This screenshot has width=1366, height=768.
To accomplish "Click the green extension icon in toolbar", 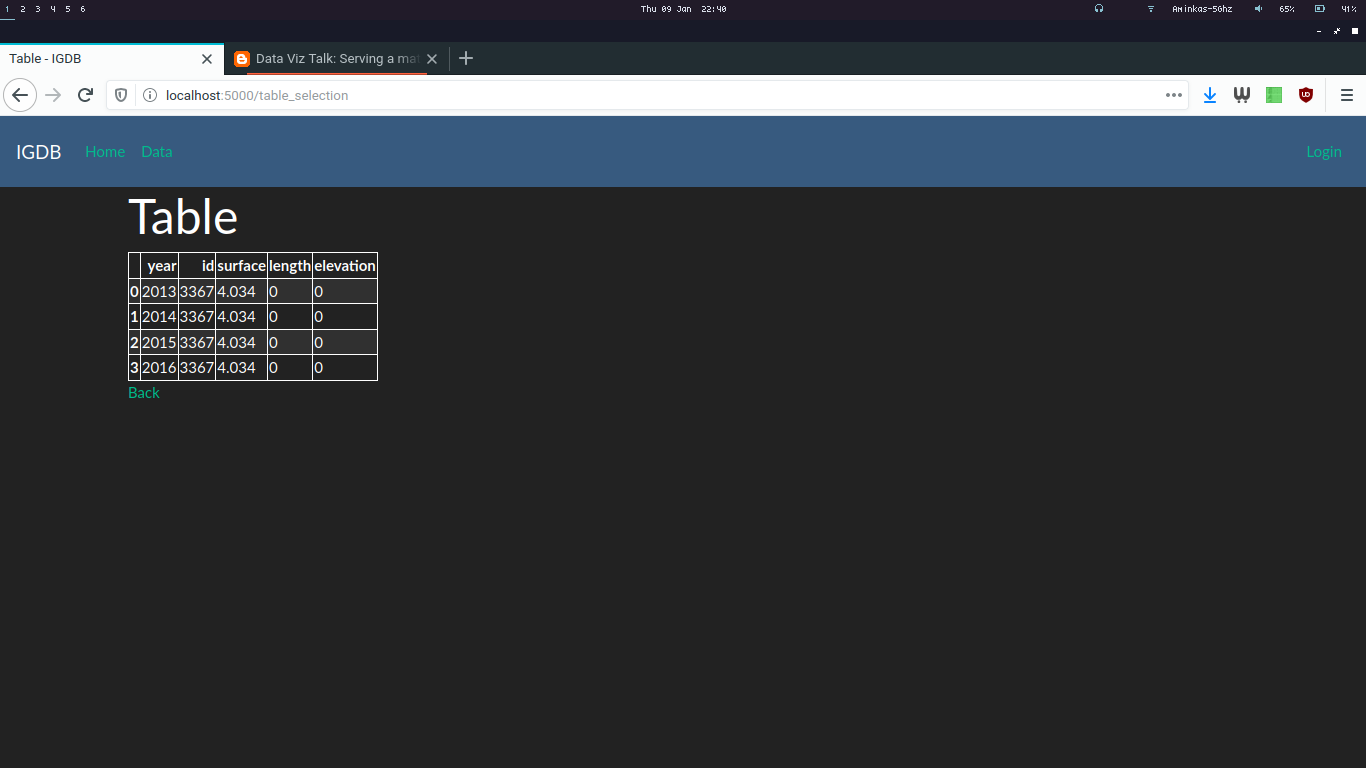I will point(1273,95).
